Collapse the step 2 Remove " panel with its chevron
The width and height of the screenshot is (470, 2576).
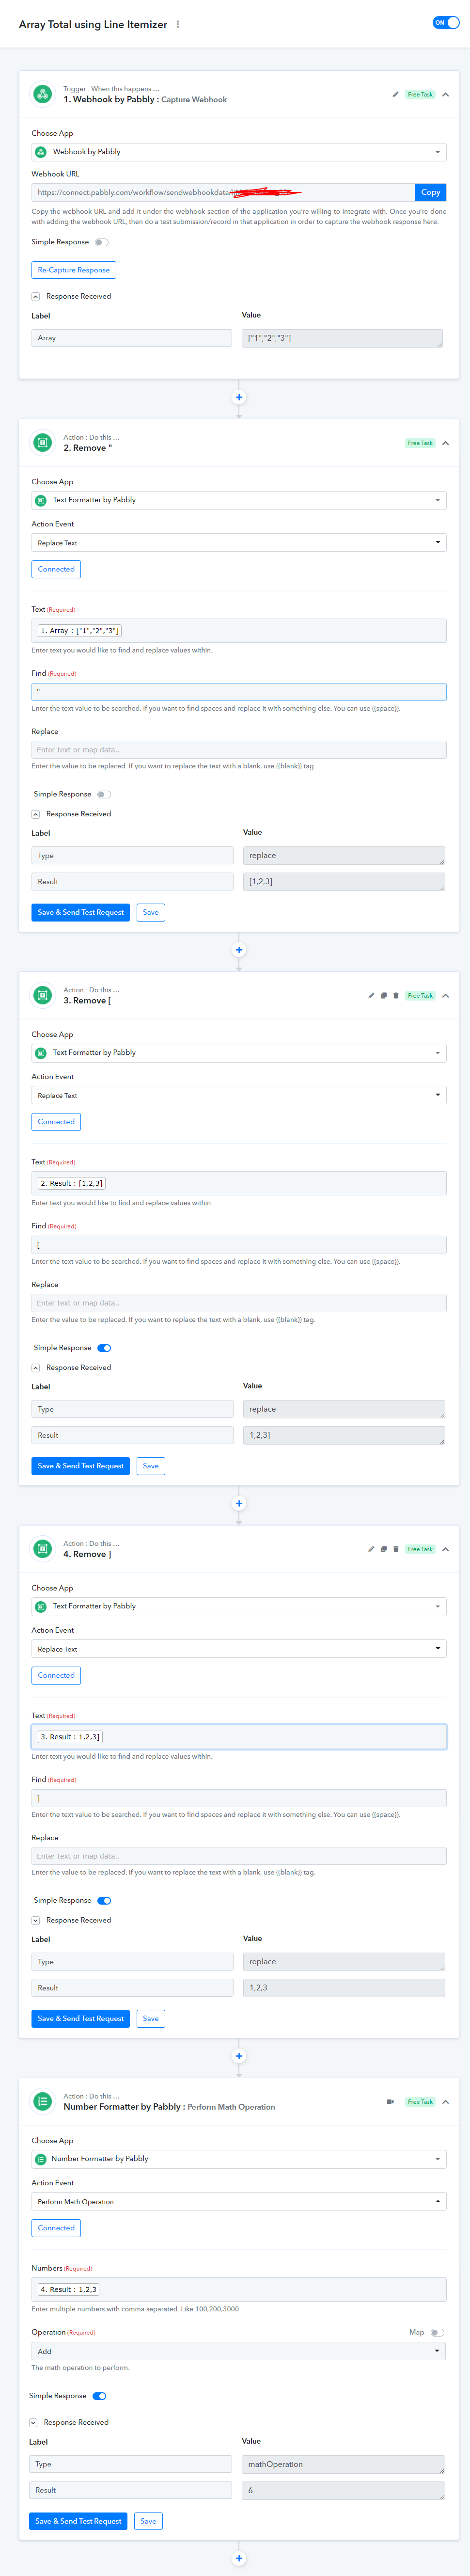(445, 443)
